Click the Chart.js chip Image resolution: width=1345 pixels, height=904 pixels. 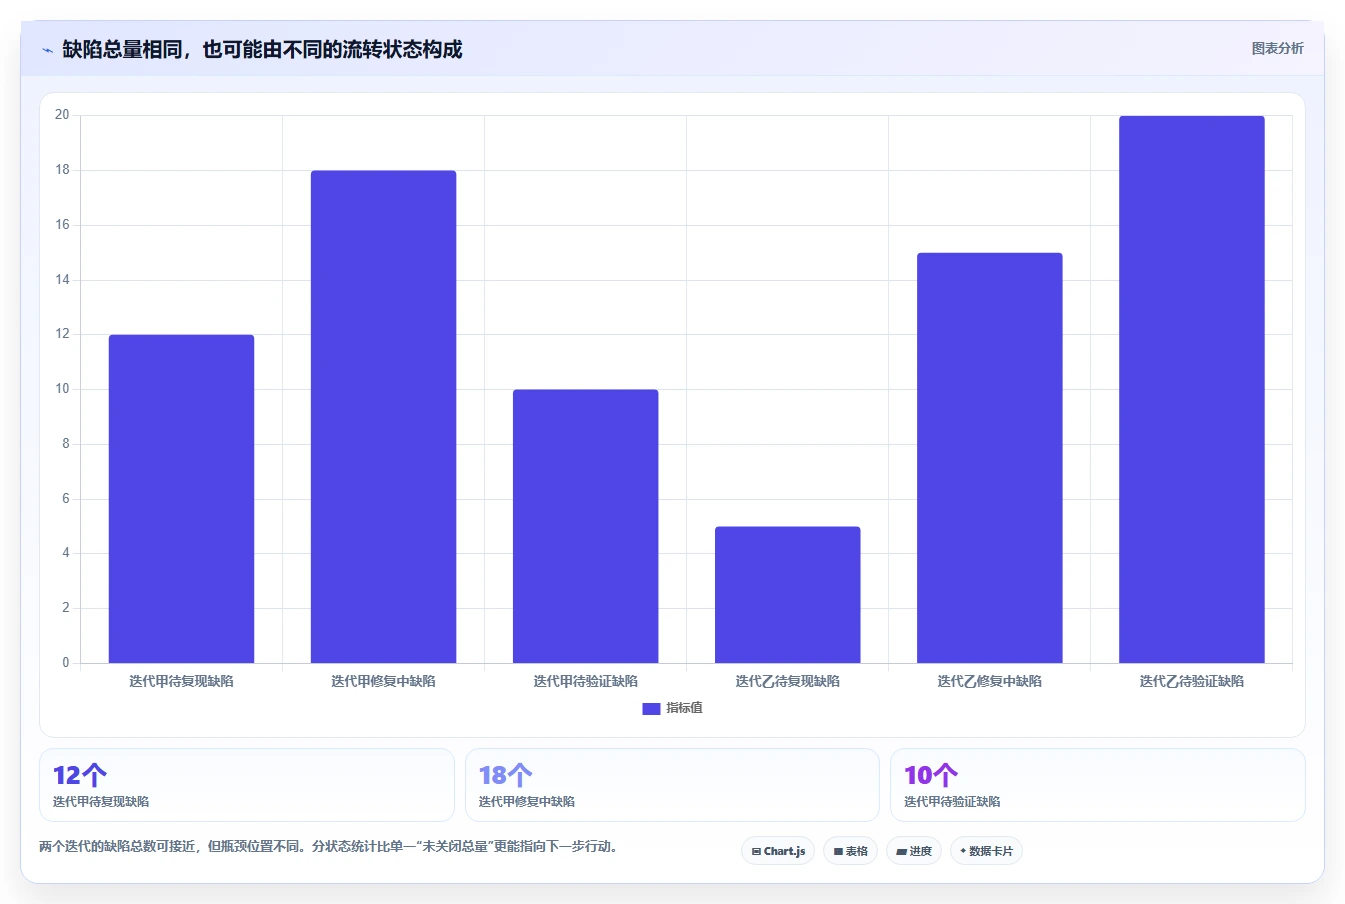[x=778, y=851]
